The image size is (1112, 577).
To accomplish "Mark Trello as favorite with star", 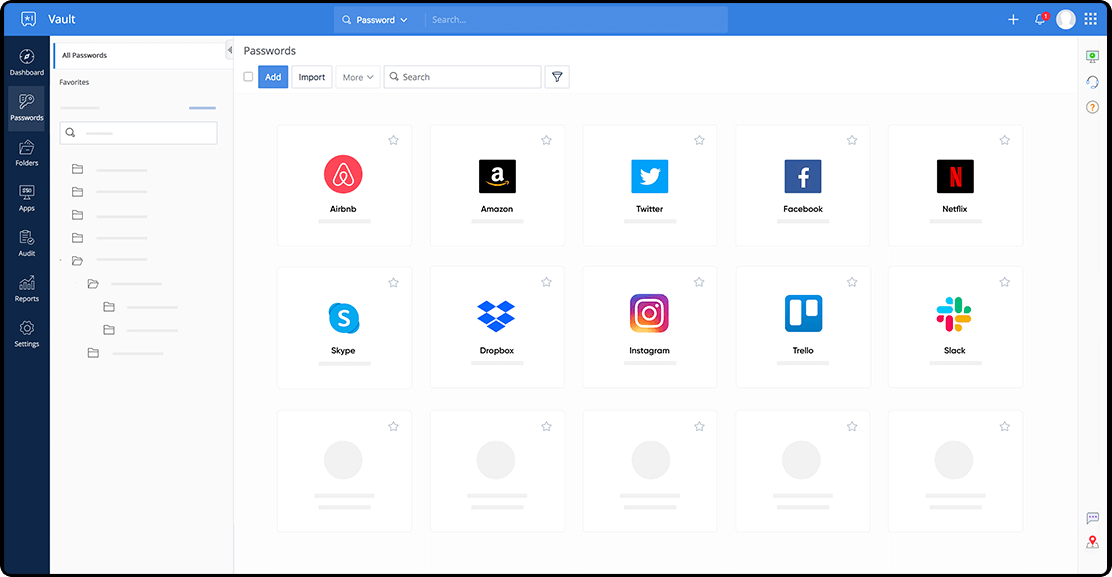I will (852, 282).
